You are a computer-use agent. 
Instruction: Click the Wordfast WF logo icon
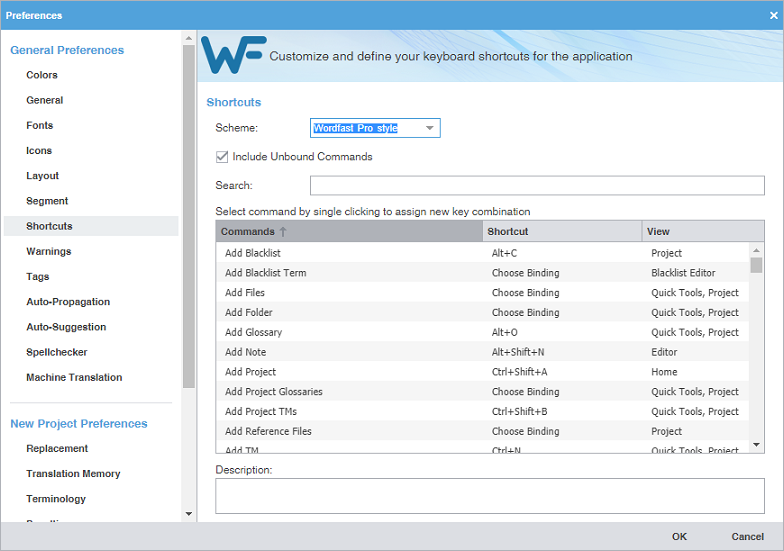click(233, 55)
